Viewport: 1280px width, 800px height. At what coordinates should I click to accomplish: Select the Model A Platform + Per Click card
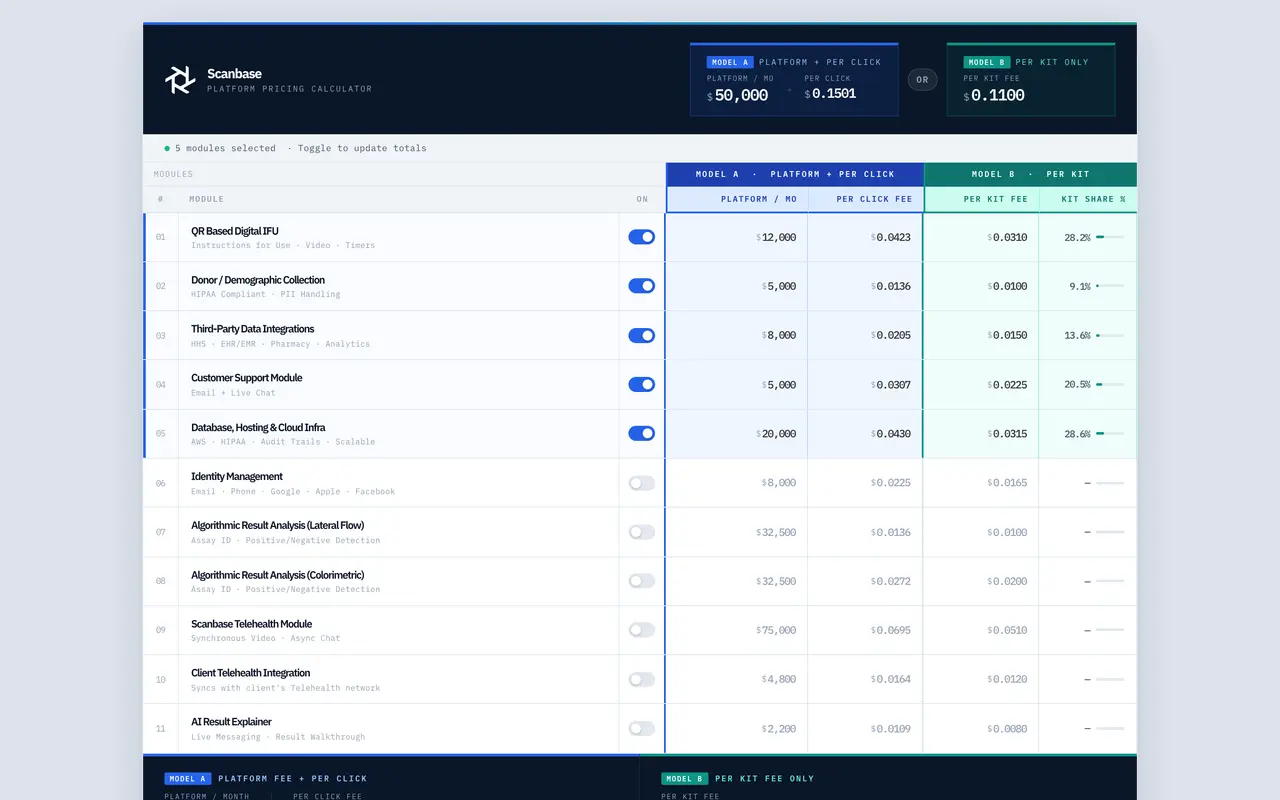tap(794, 79)
